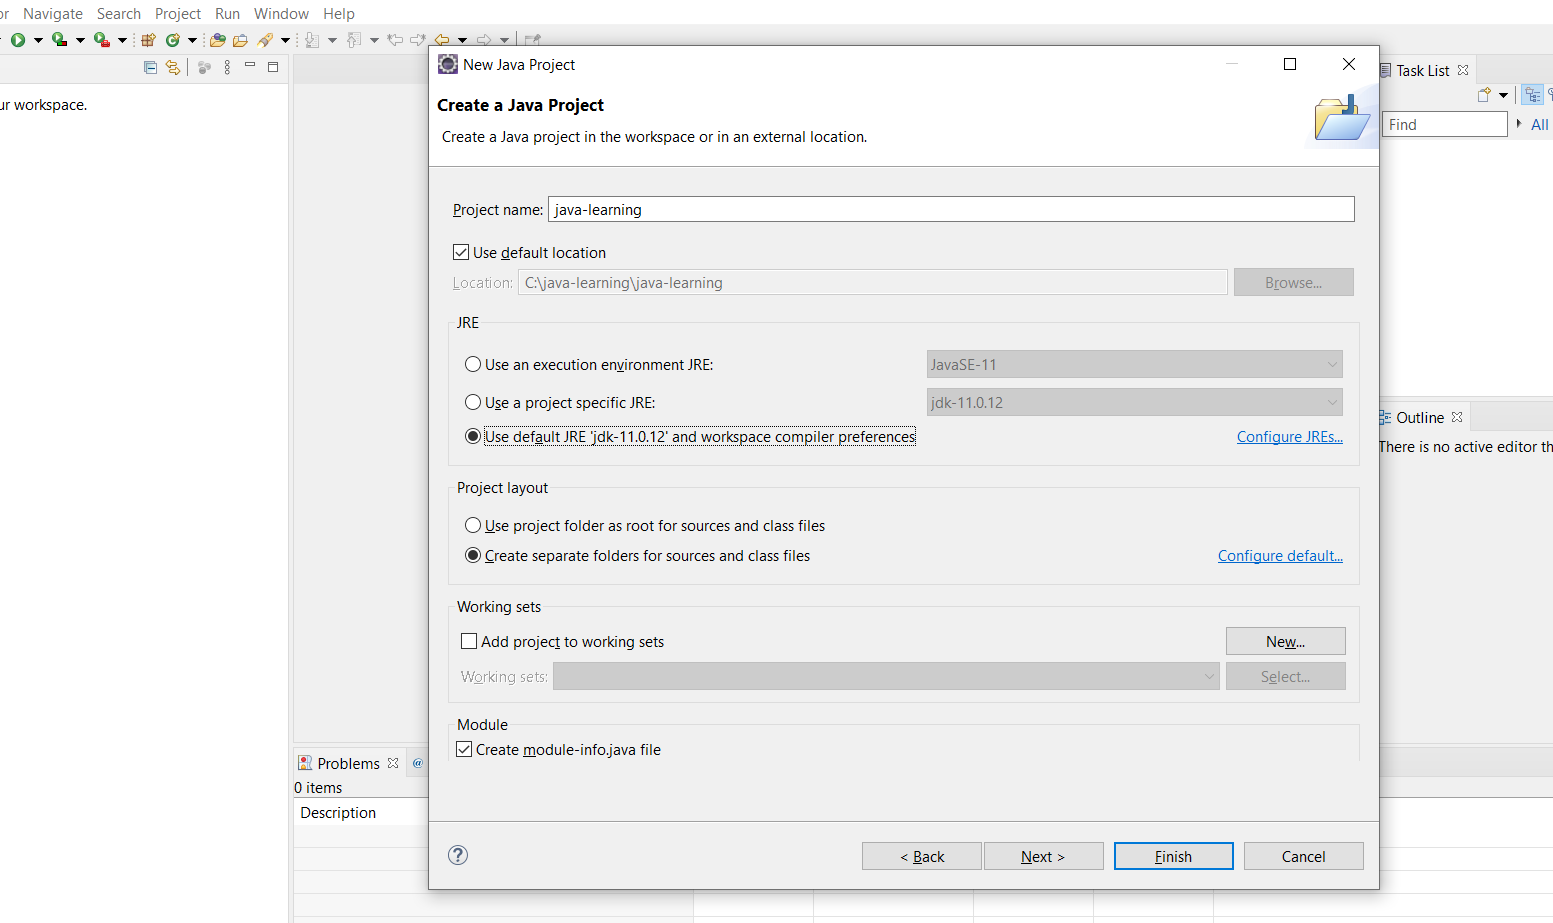The height and width of the screenshot is (923, 1553).
Task: Toggle the Categorized tree icon in Task List
Action: (1533, 95)
